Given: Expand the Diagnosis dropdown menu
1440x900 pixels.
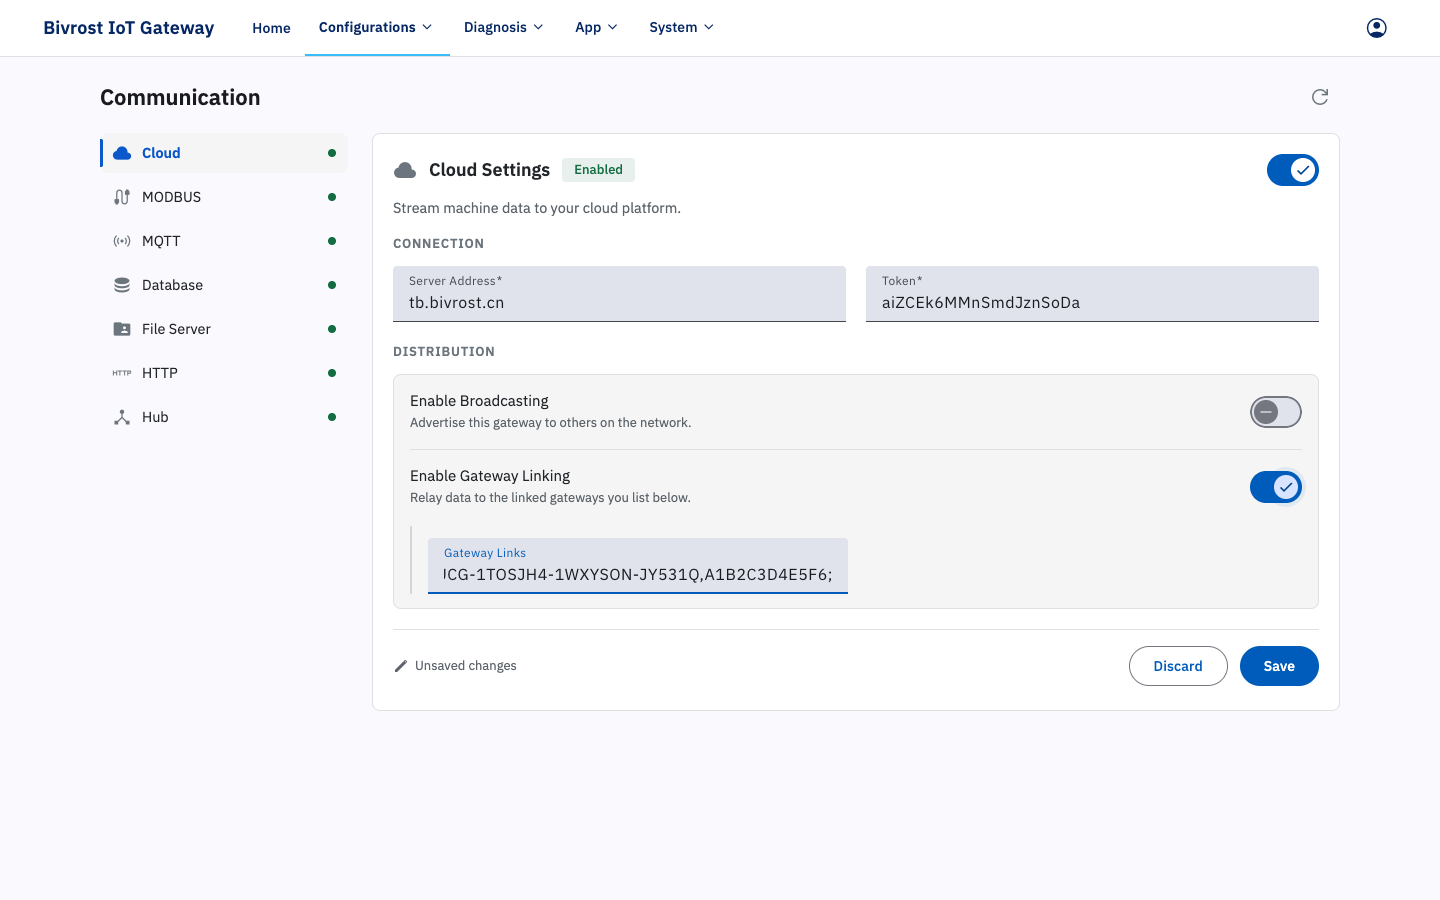Looking at the screenshot, I should coord(503,27).
